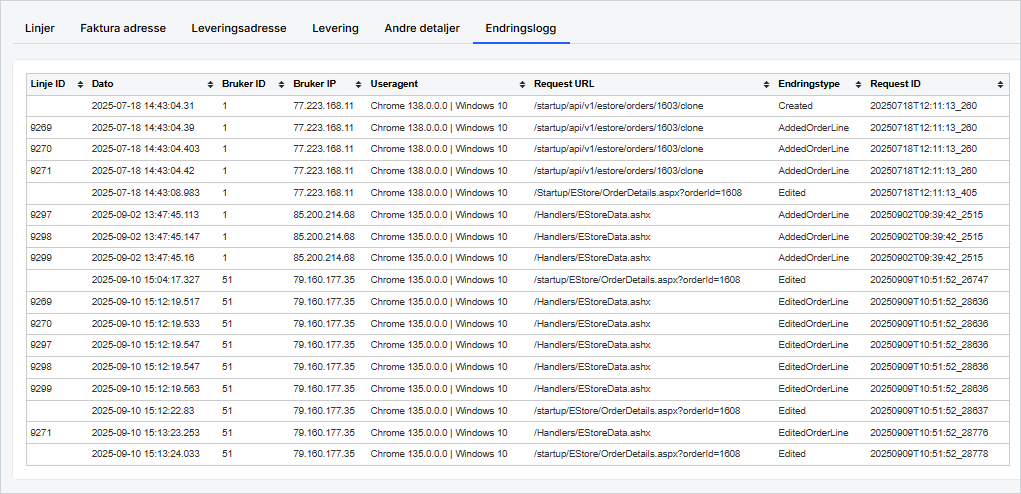Open the Faktura adresse tab
The image size is (1021, 494).
click(123, 28)
